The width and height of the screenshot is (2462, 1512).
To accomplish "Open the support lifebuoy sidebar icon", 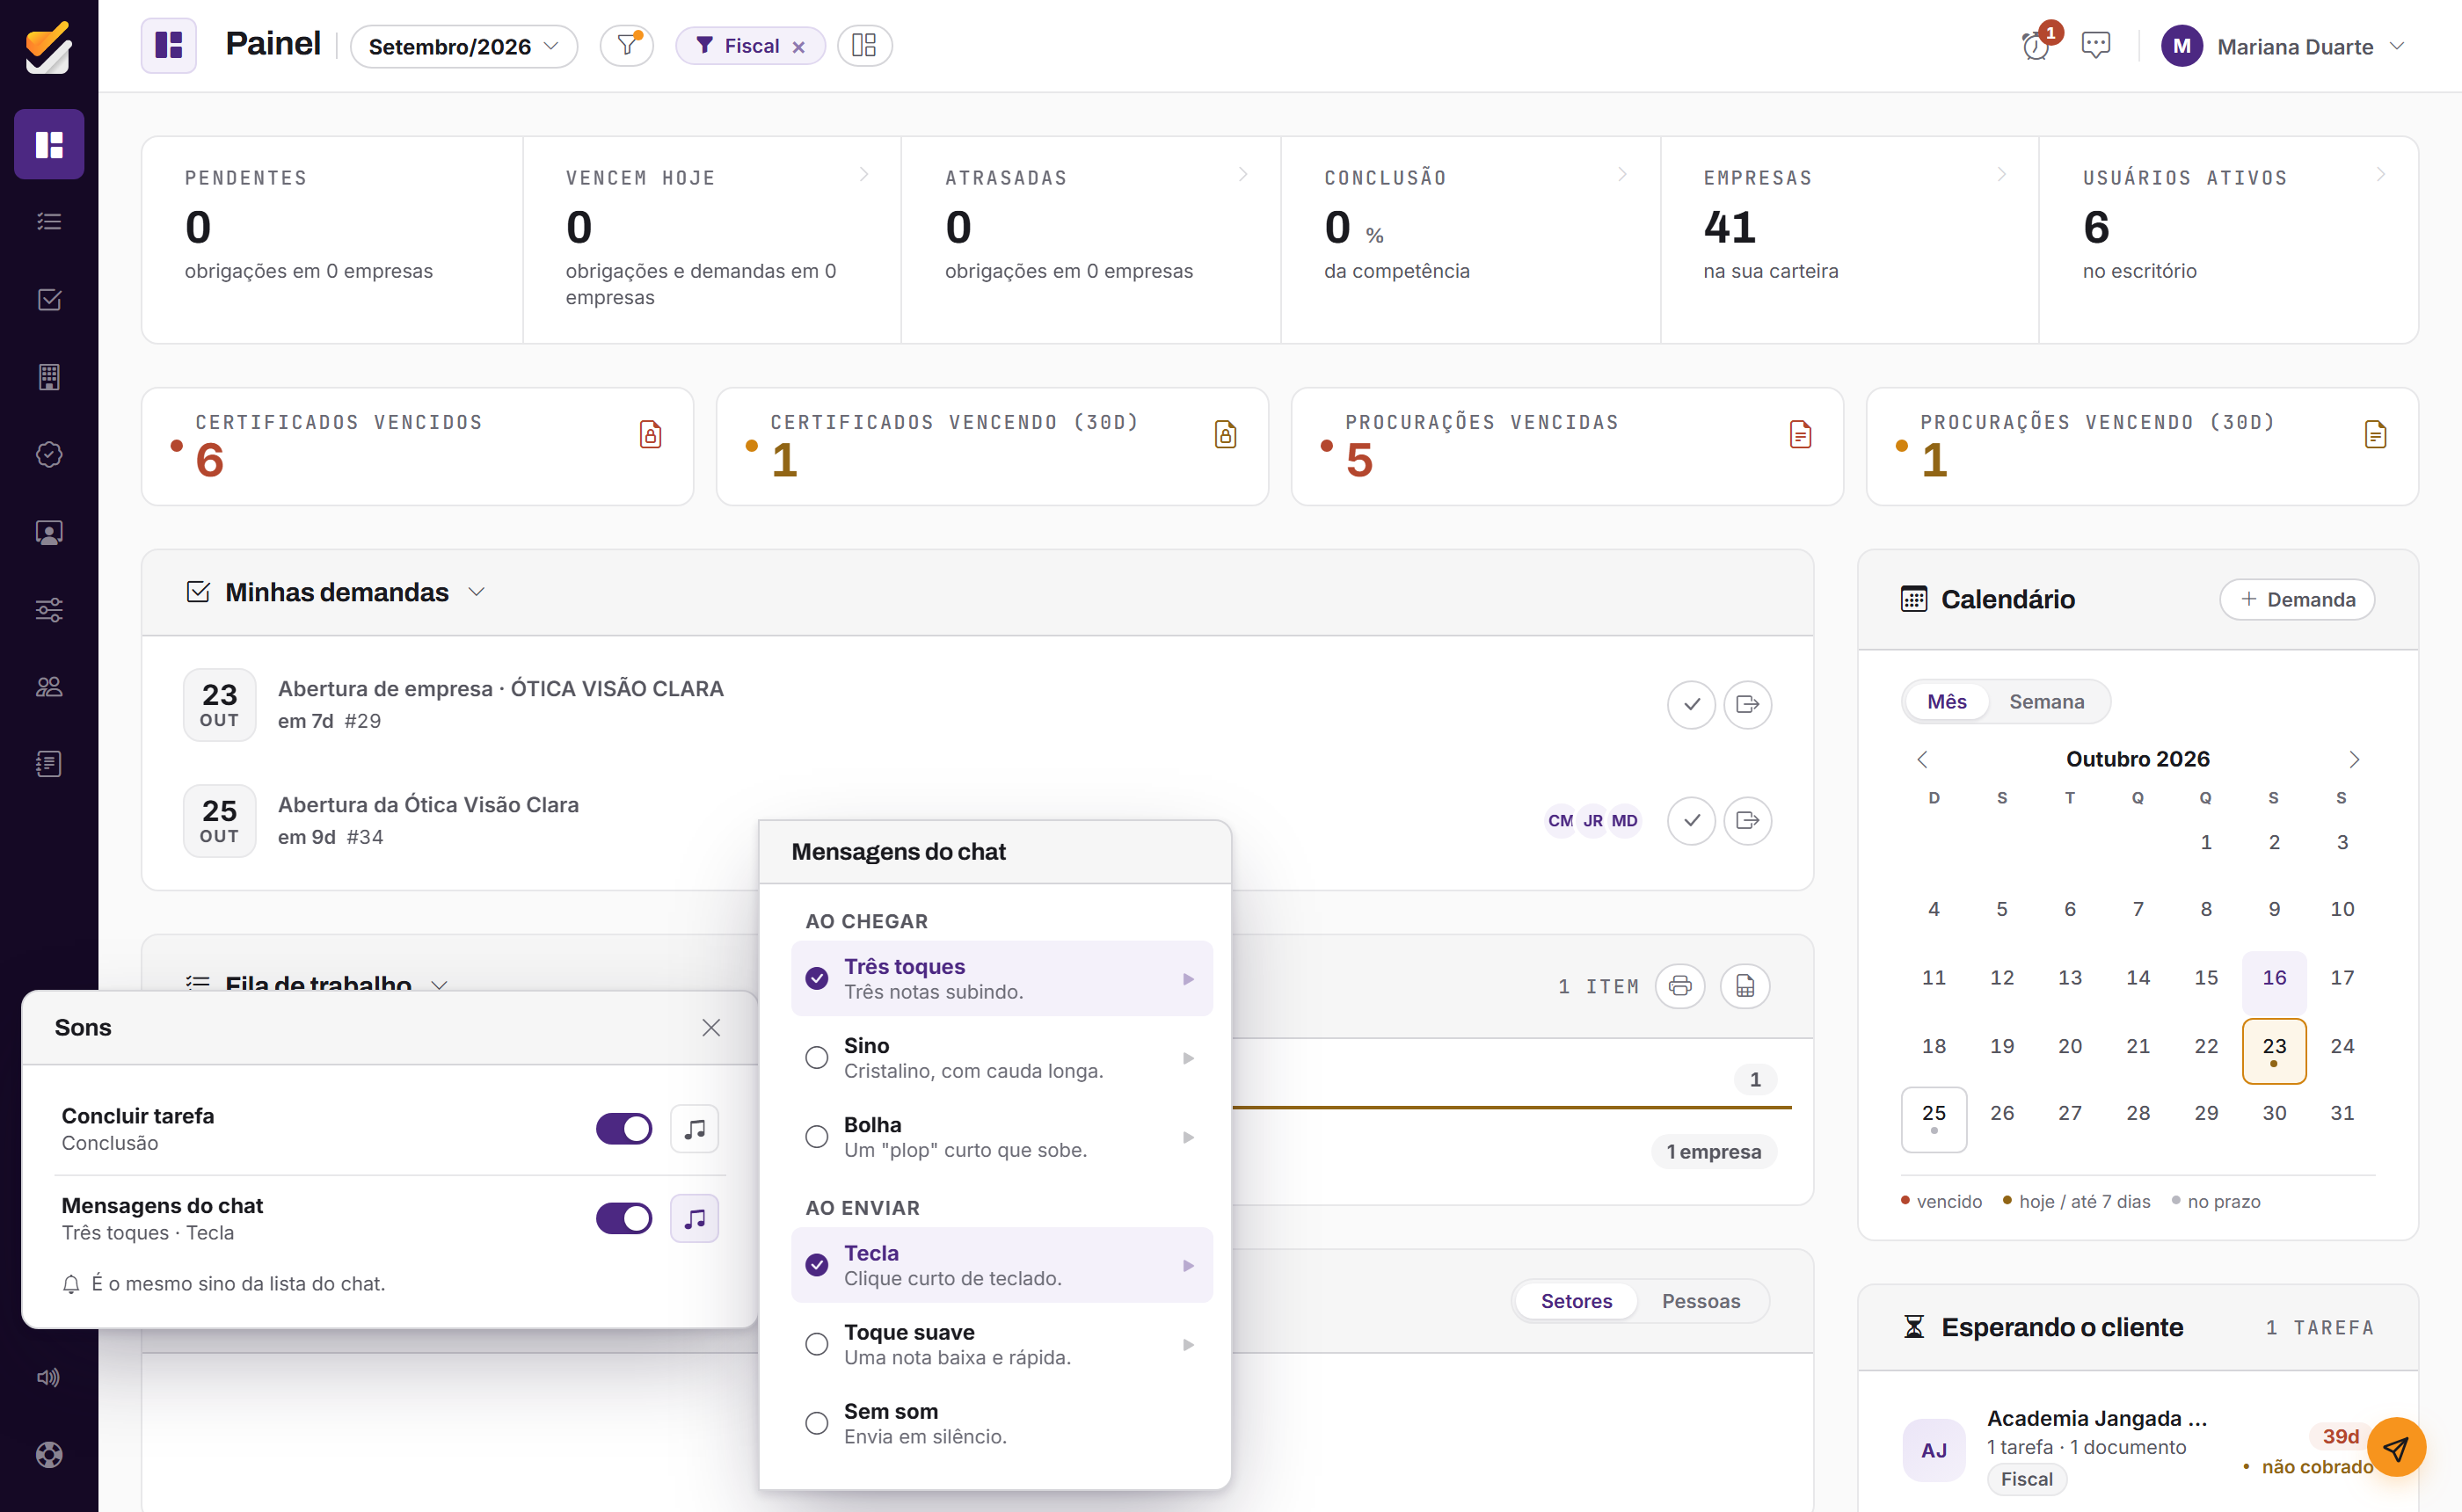I will (x=49, y=1454).
